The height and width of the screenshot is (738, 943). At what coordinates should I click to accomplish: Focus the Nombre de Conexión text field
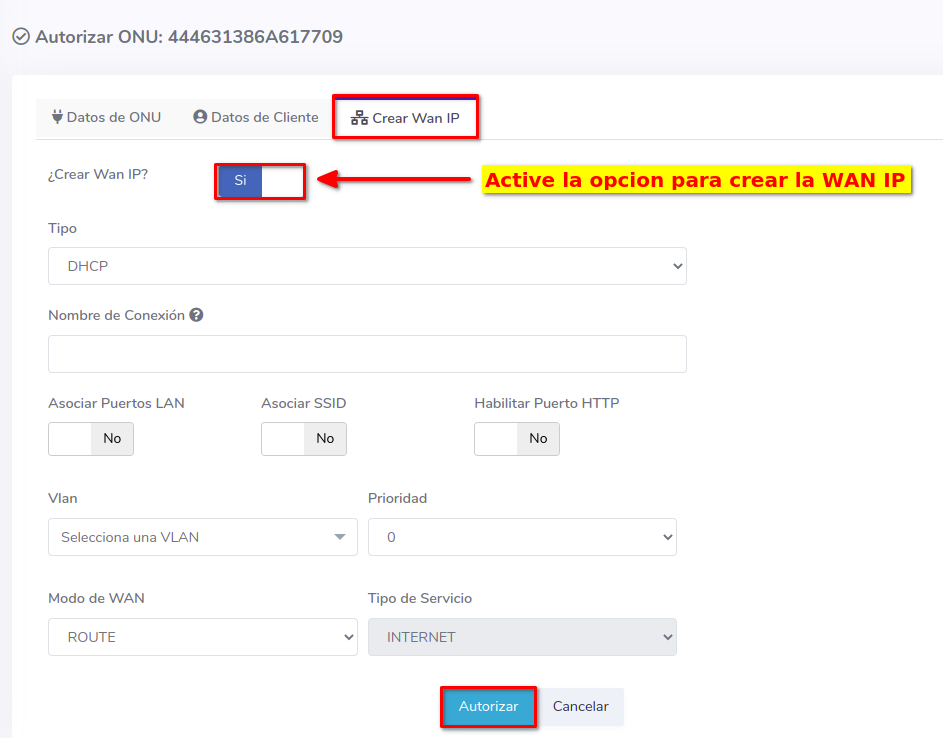click(x=367, y=354)
